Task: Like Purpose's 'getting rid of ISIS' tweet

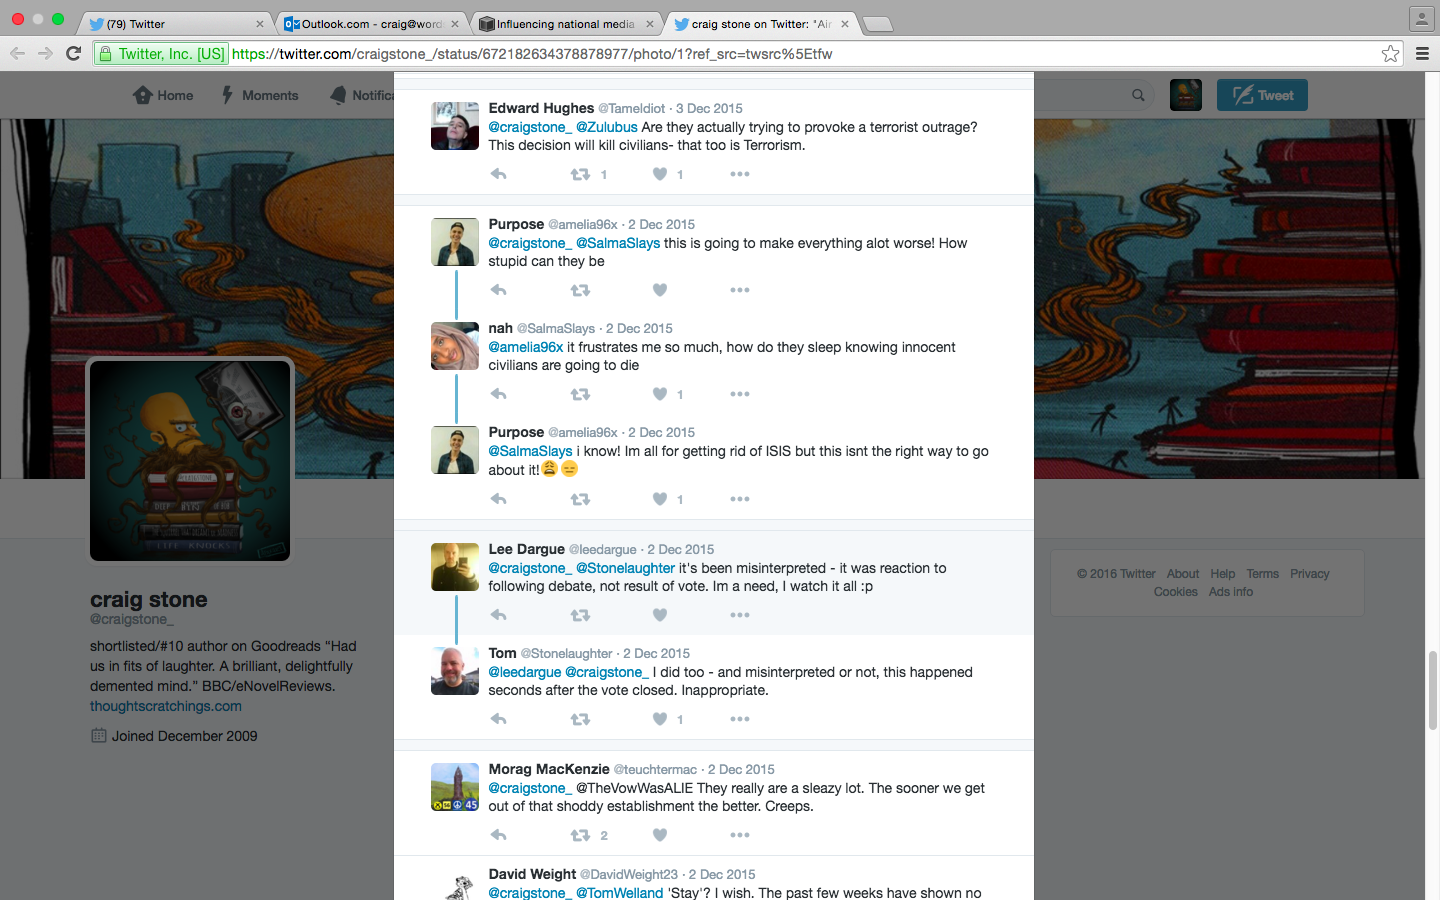Action: click(660, 499)
